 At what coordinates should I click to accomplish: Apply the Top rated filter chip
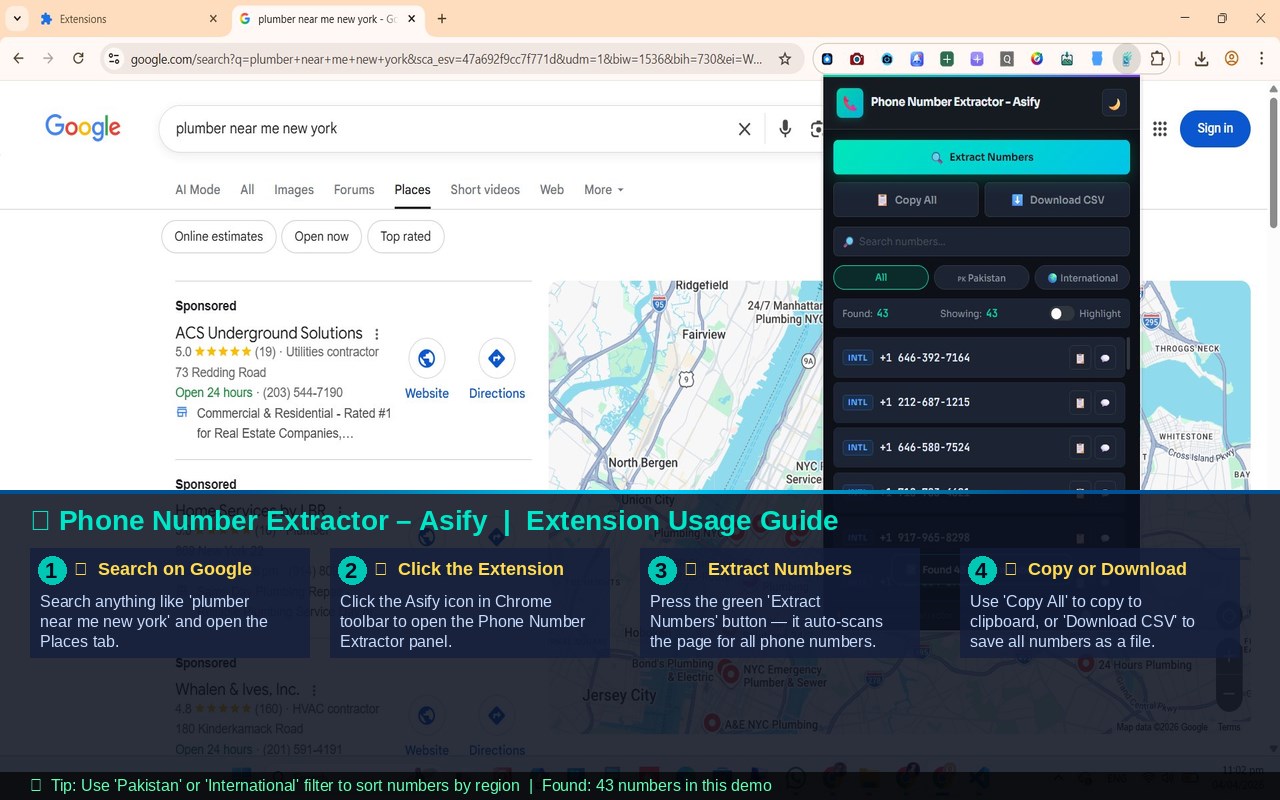coord(406,237)
